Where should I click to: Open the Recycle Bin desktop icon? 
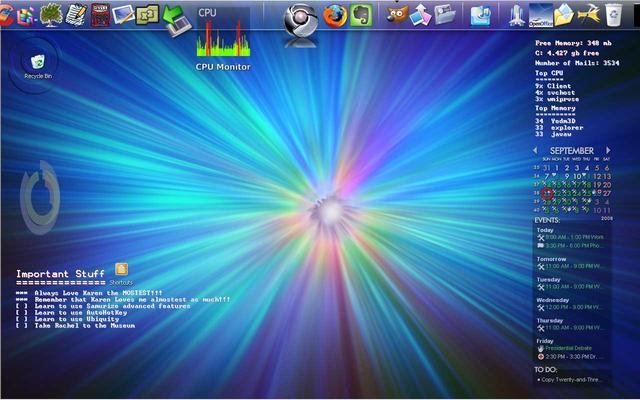click(37, 63)
